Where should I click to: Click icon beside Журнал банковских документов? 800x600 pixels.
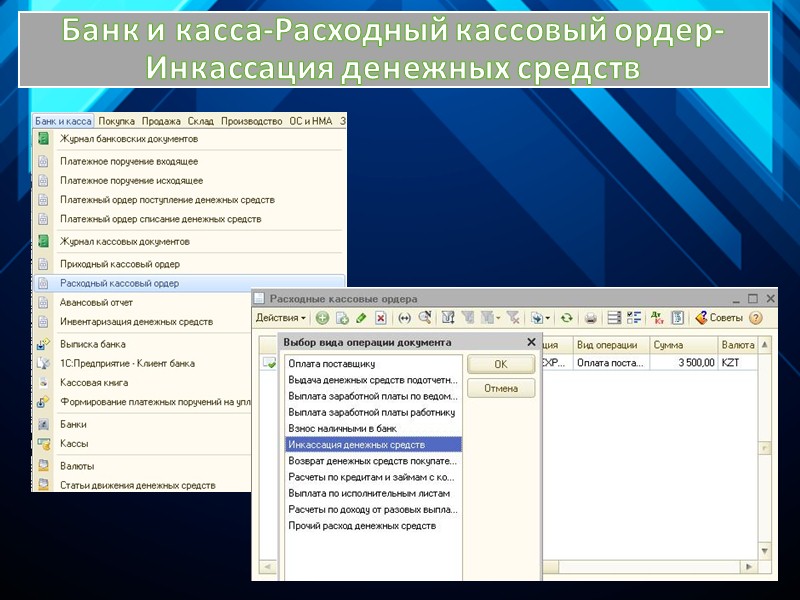click(44, 138)
